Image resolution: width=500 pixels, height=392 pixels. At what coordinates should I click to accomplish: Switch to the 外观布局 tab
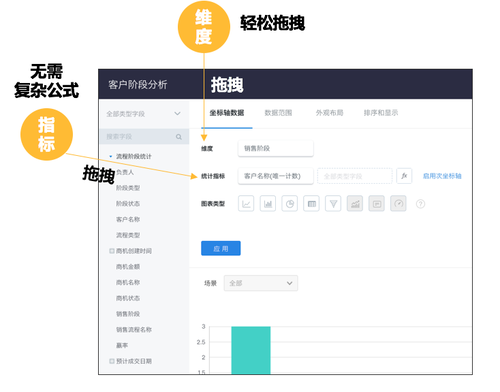pos(329,113)
